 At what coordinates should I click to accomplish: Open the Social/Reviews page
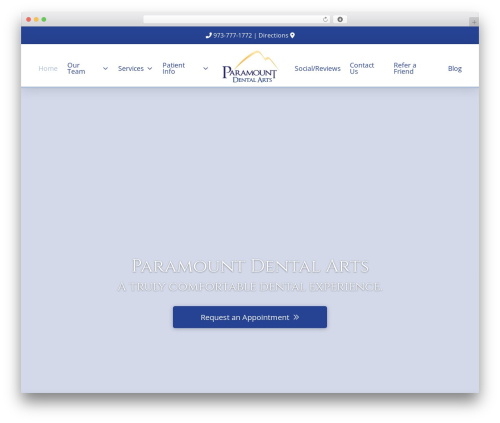[317, 69]
